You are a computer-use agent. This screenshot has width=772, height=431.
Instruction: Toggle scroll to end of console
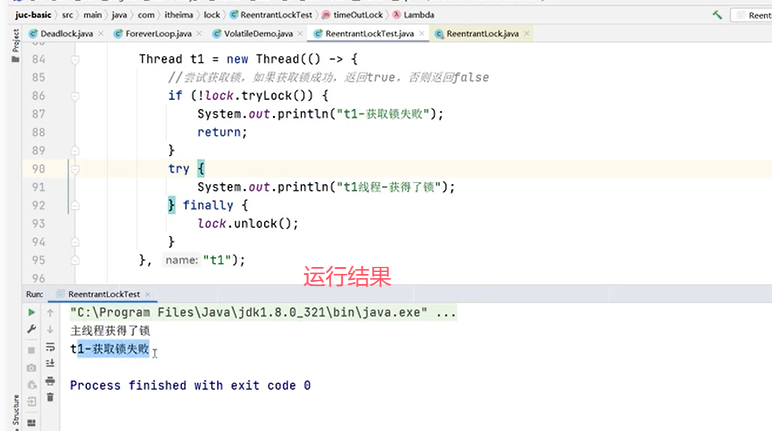(x=50, y=364)
